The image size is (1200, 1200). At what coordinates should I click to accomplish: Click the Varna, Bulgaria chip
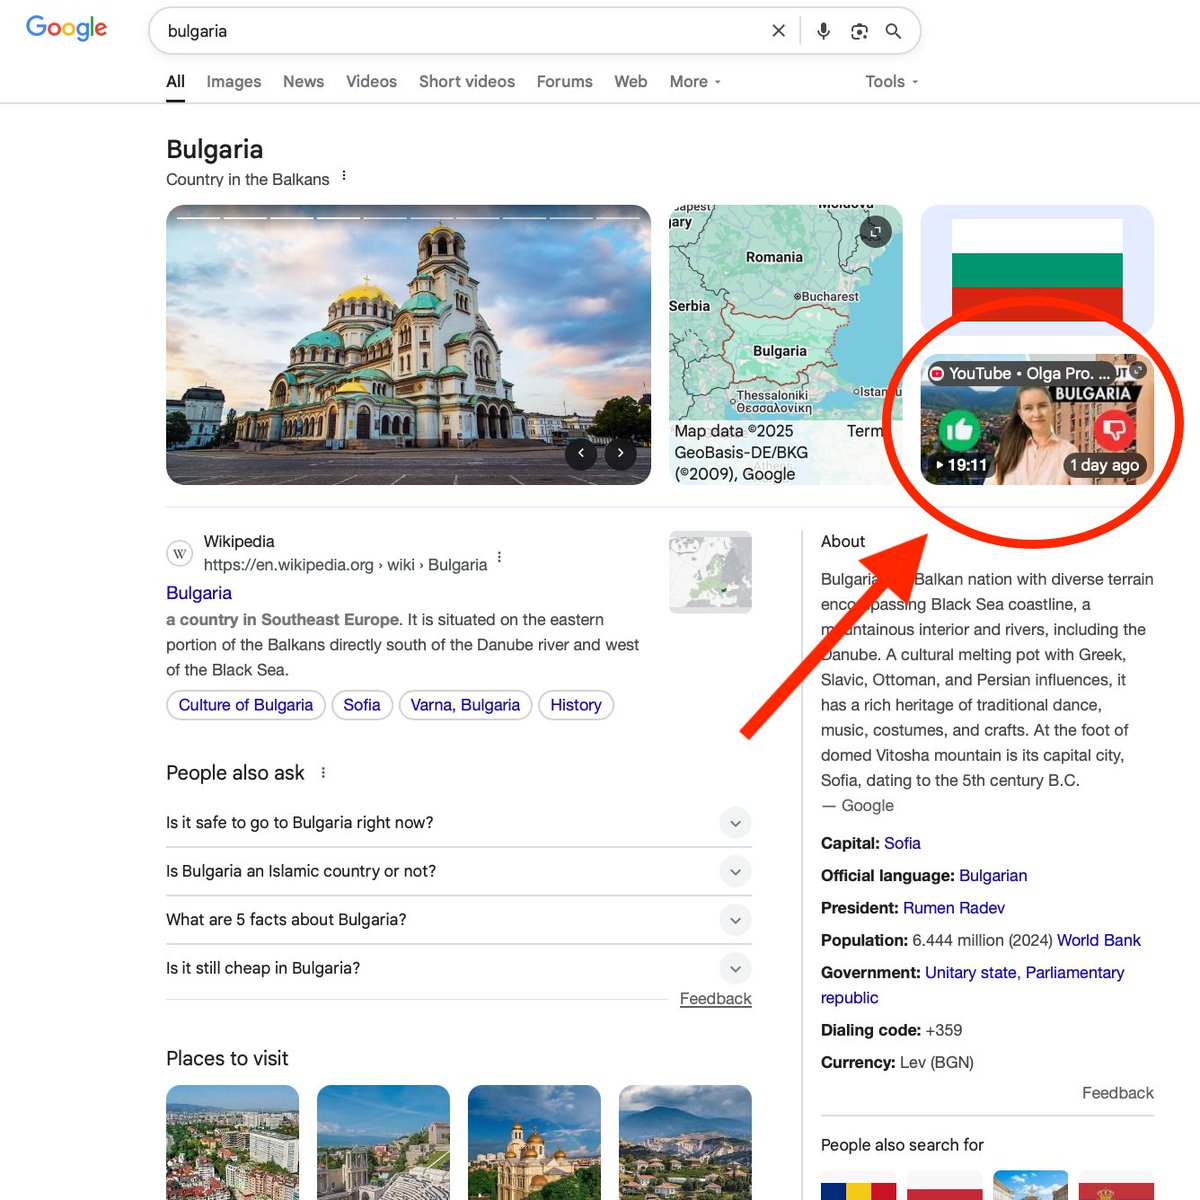pos(465,705)
